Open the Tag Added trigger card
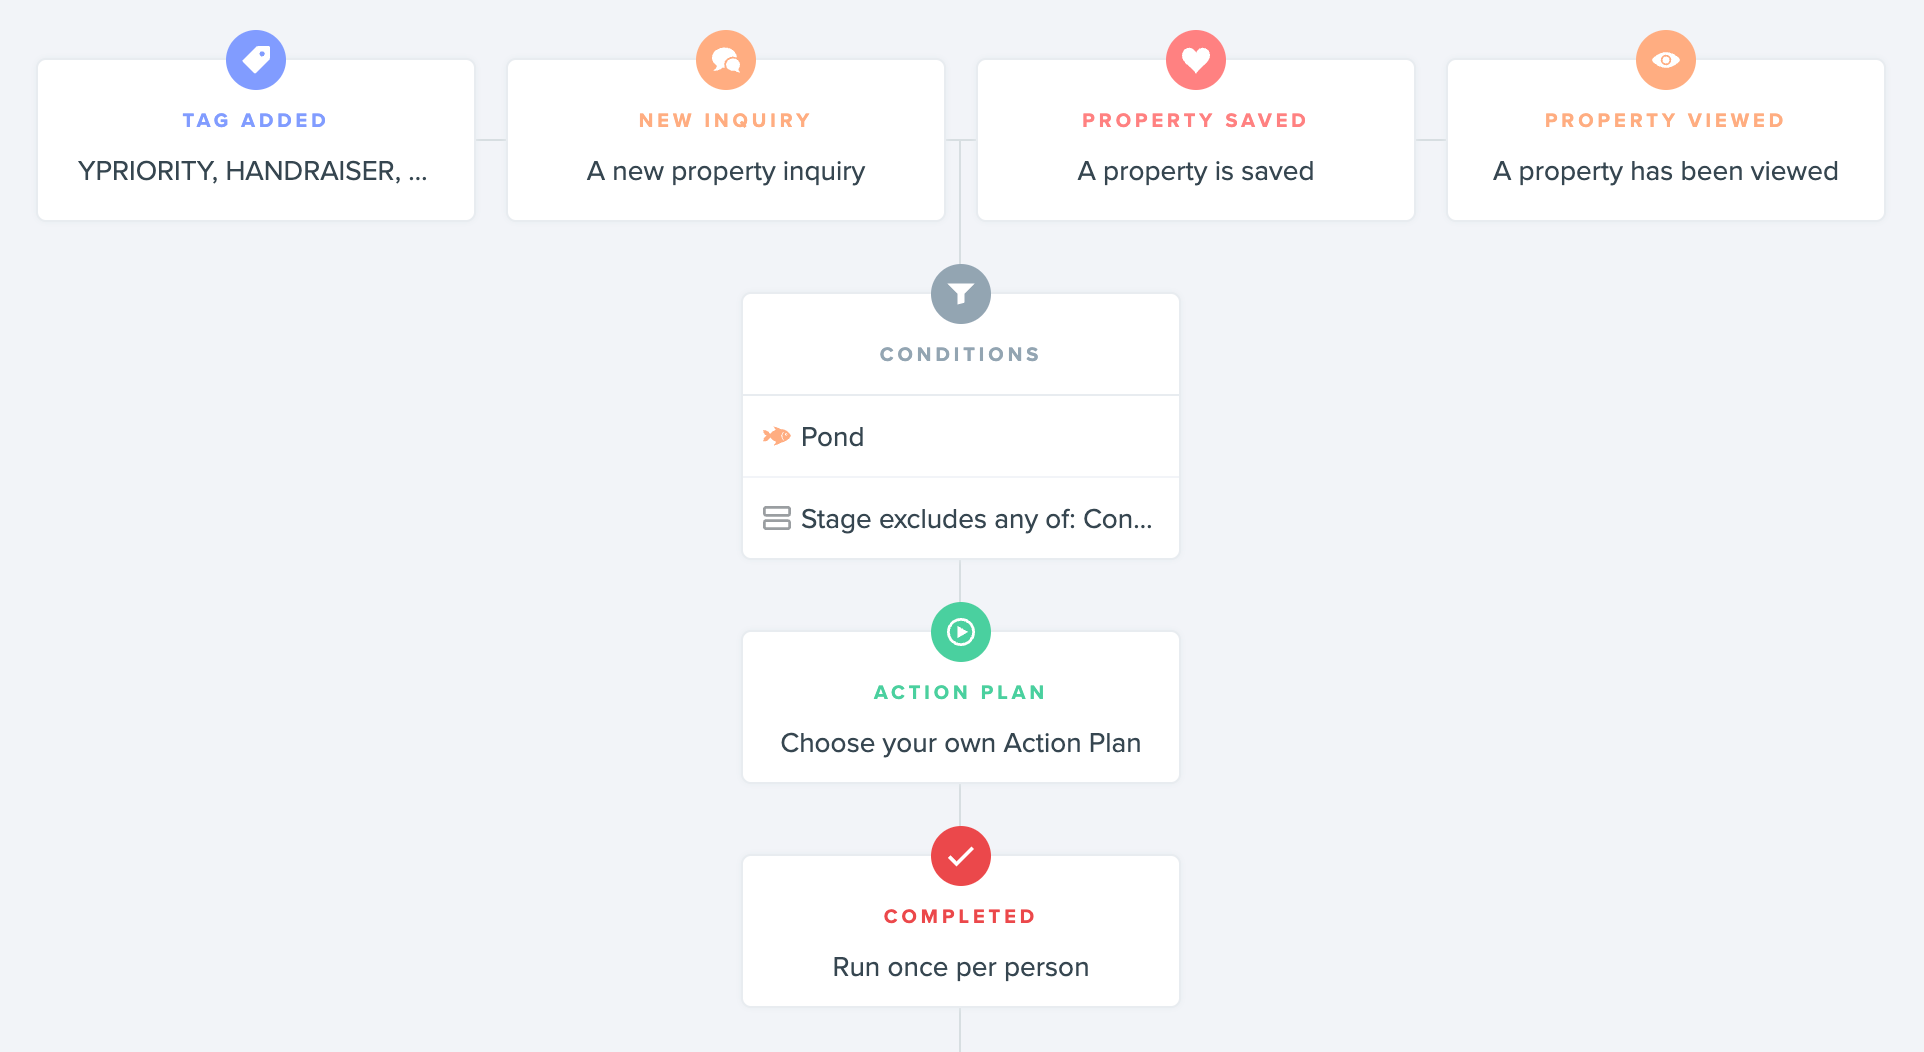The width and height of the screenshot is (1924, 1052). click(256, 140)
